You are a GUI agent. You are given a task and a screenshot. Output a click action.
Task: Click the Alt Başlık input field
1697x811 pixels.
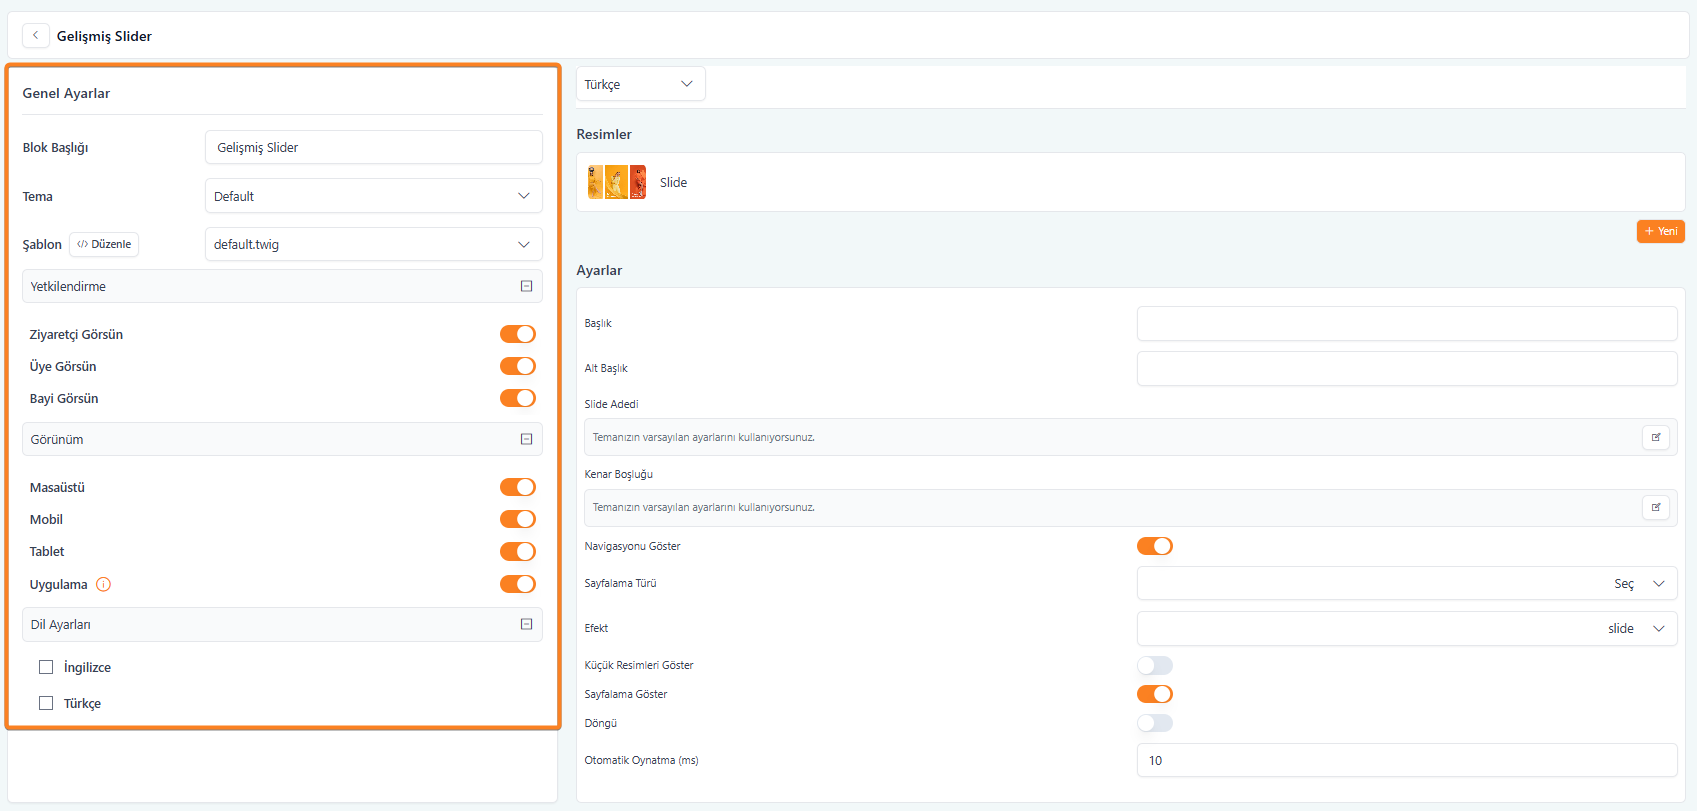[1407, 368]
